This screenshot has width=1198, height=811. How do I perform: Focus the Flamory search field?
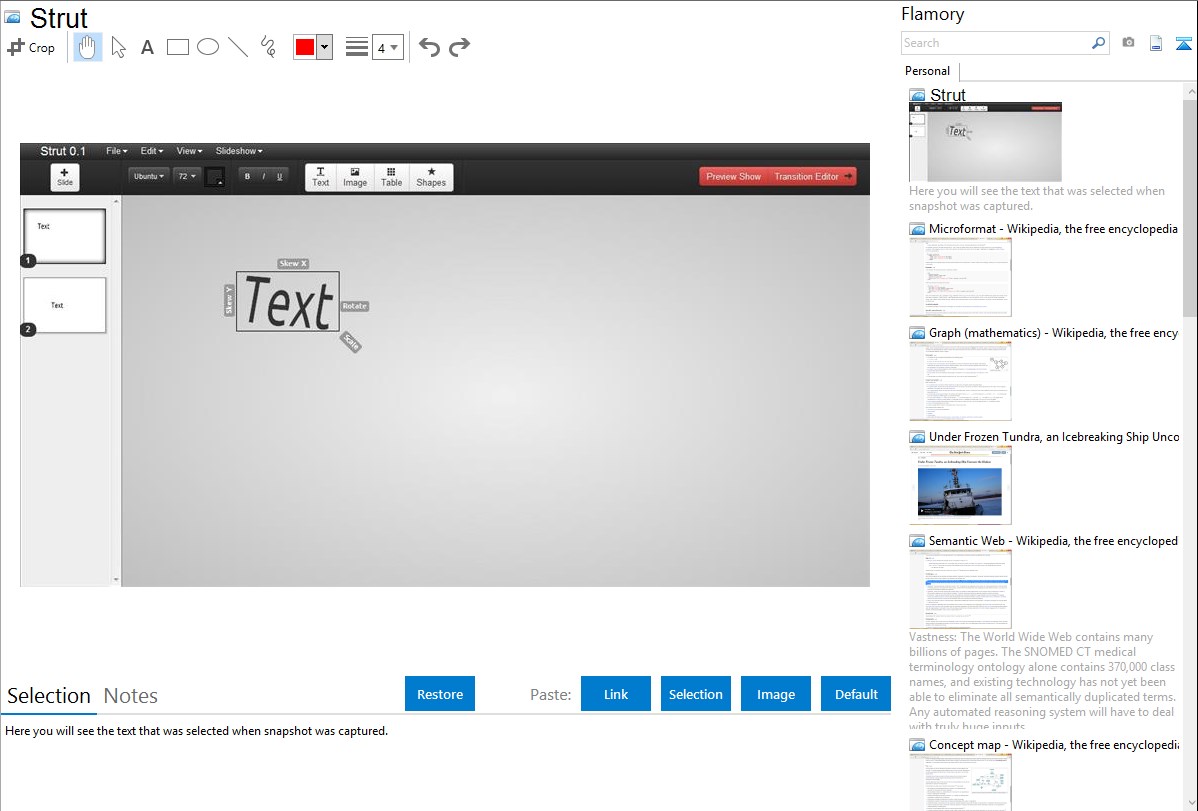[995, 43]
